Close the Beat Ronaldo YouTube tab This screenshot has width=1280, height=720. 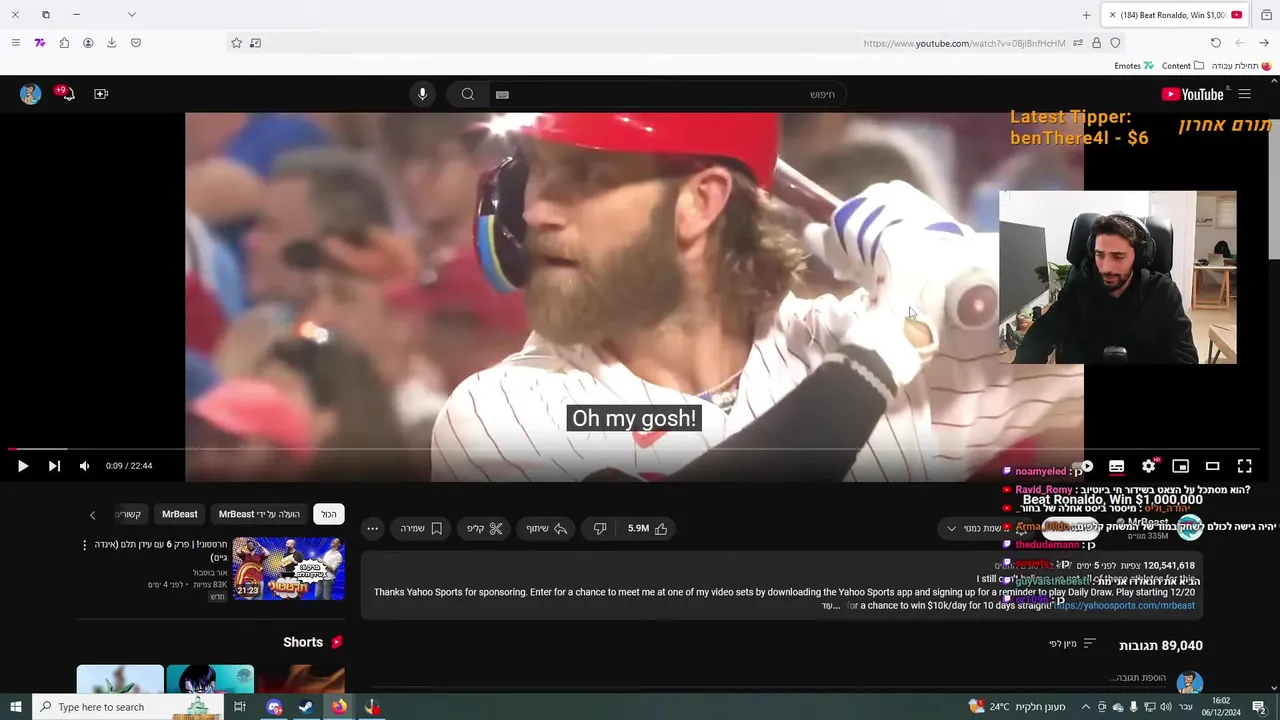(x=1112, y=15)
